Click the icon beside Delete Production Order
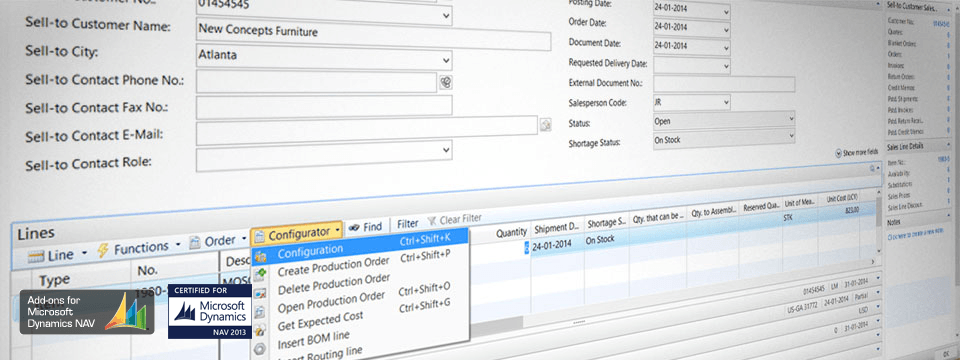 261,293
